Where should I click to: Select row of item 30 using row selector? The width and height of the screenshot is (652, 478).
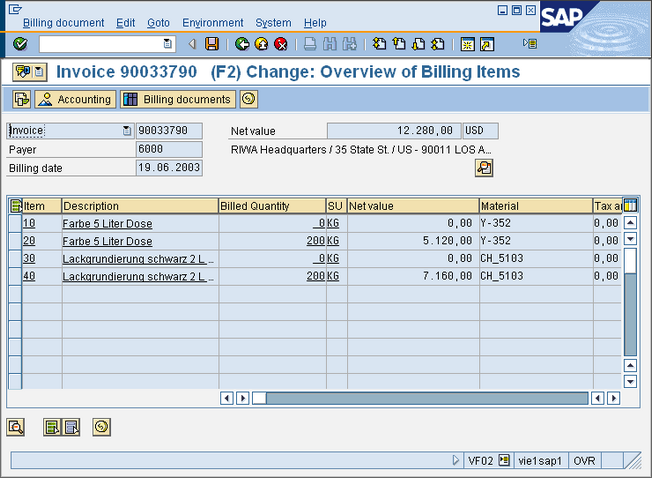point(14,258)
